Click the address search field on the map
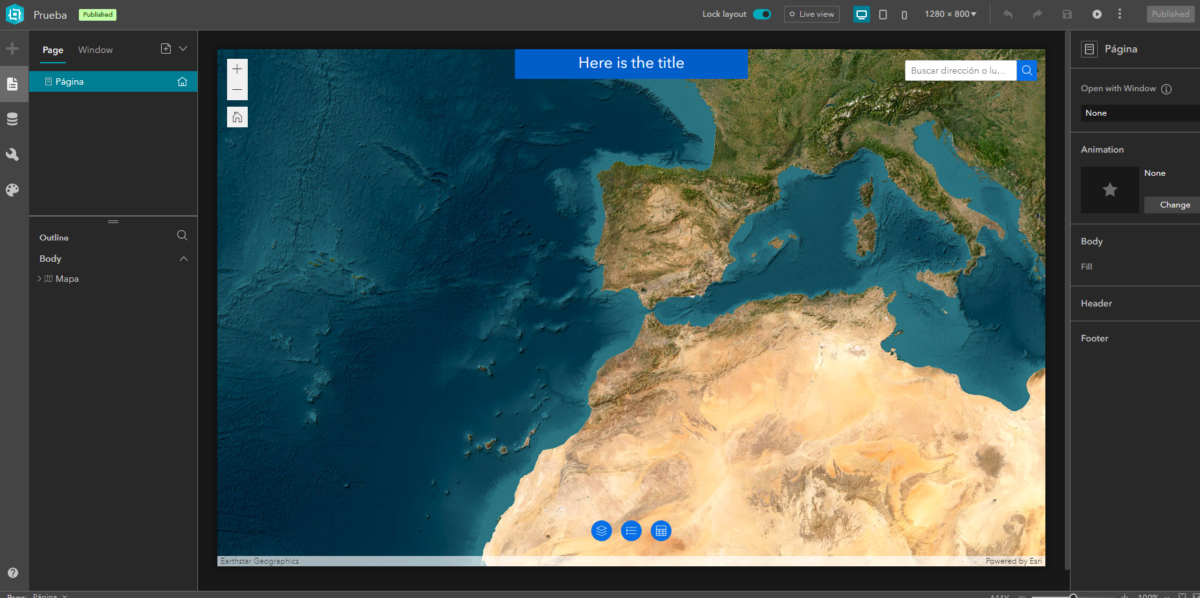 [x=960, y=70]
